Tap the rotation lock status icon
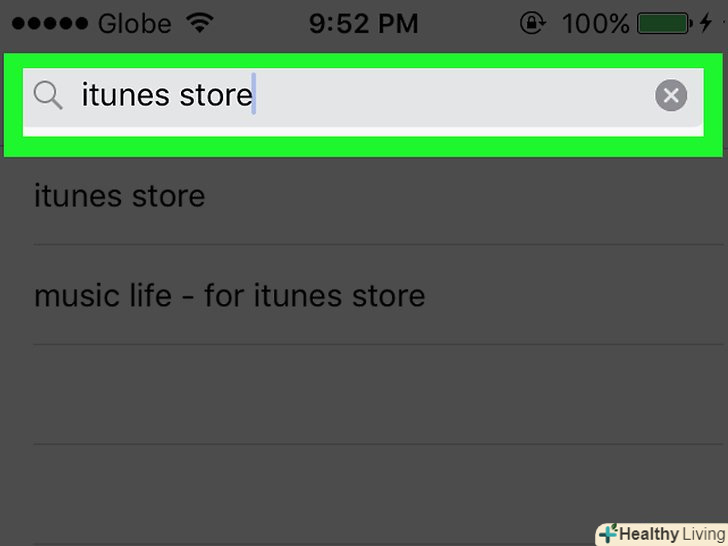This screenshot has width=728, height=546. (533, 24)
